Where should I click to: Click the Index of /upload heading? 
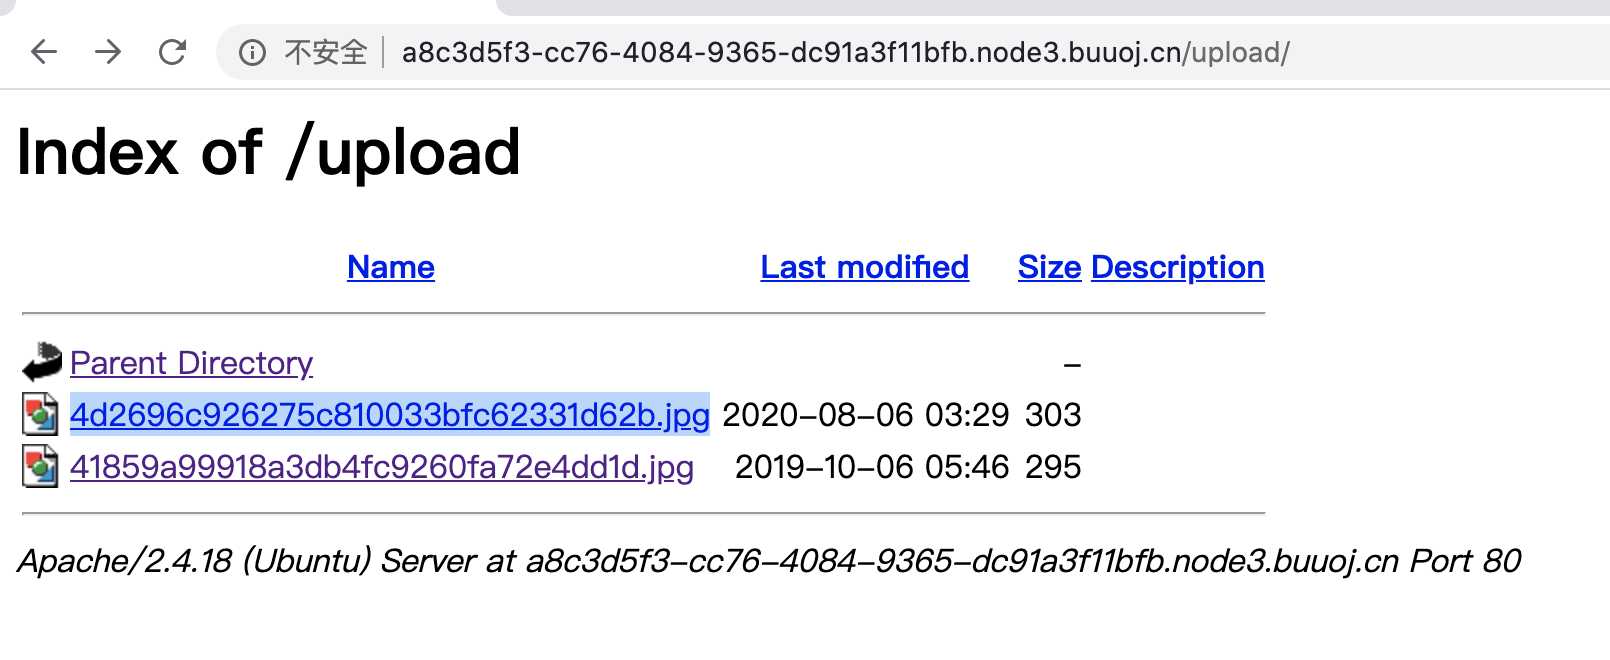268,153
